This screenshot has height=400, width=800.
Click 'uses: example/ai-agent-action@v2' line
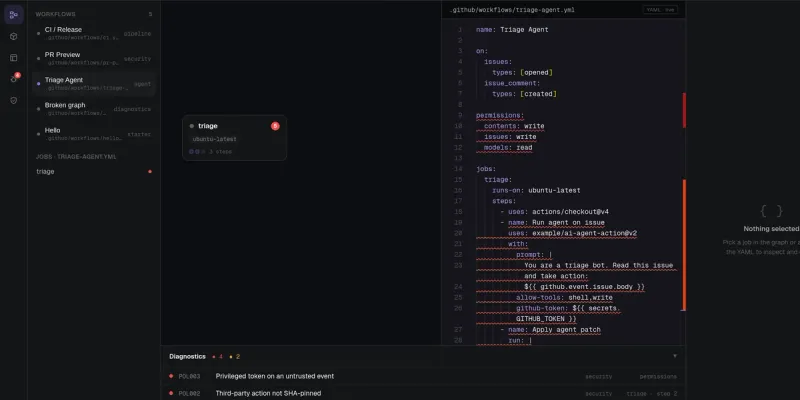(572, 233)
